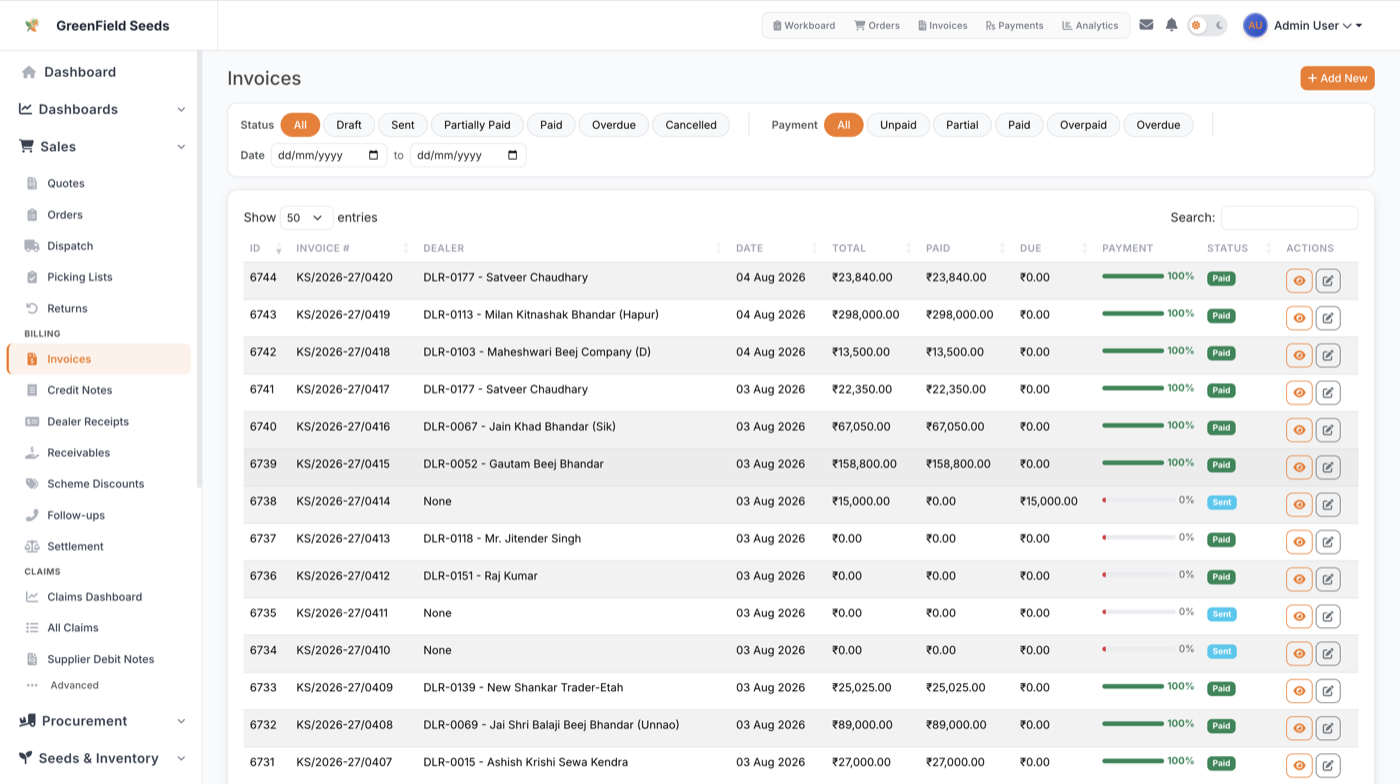Screen dimensions: 1400x784
Task: Filter status by Sent
Action: pyautogui.click(x=403, y=125)
